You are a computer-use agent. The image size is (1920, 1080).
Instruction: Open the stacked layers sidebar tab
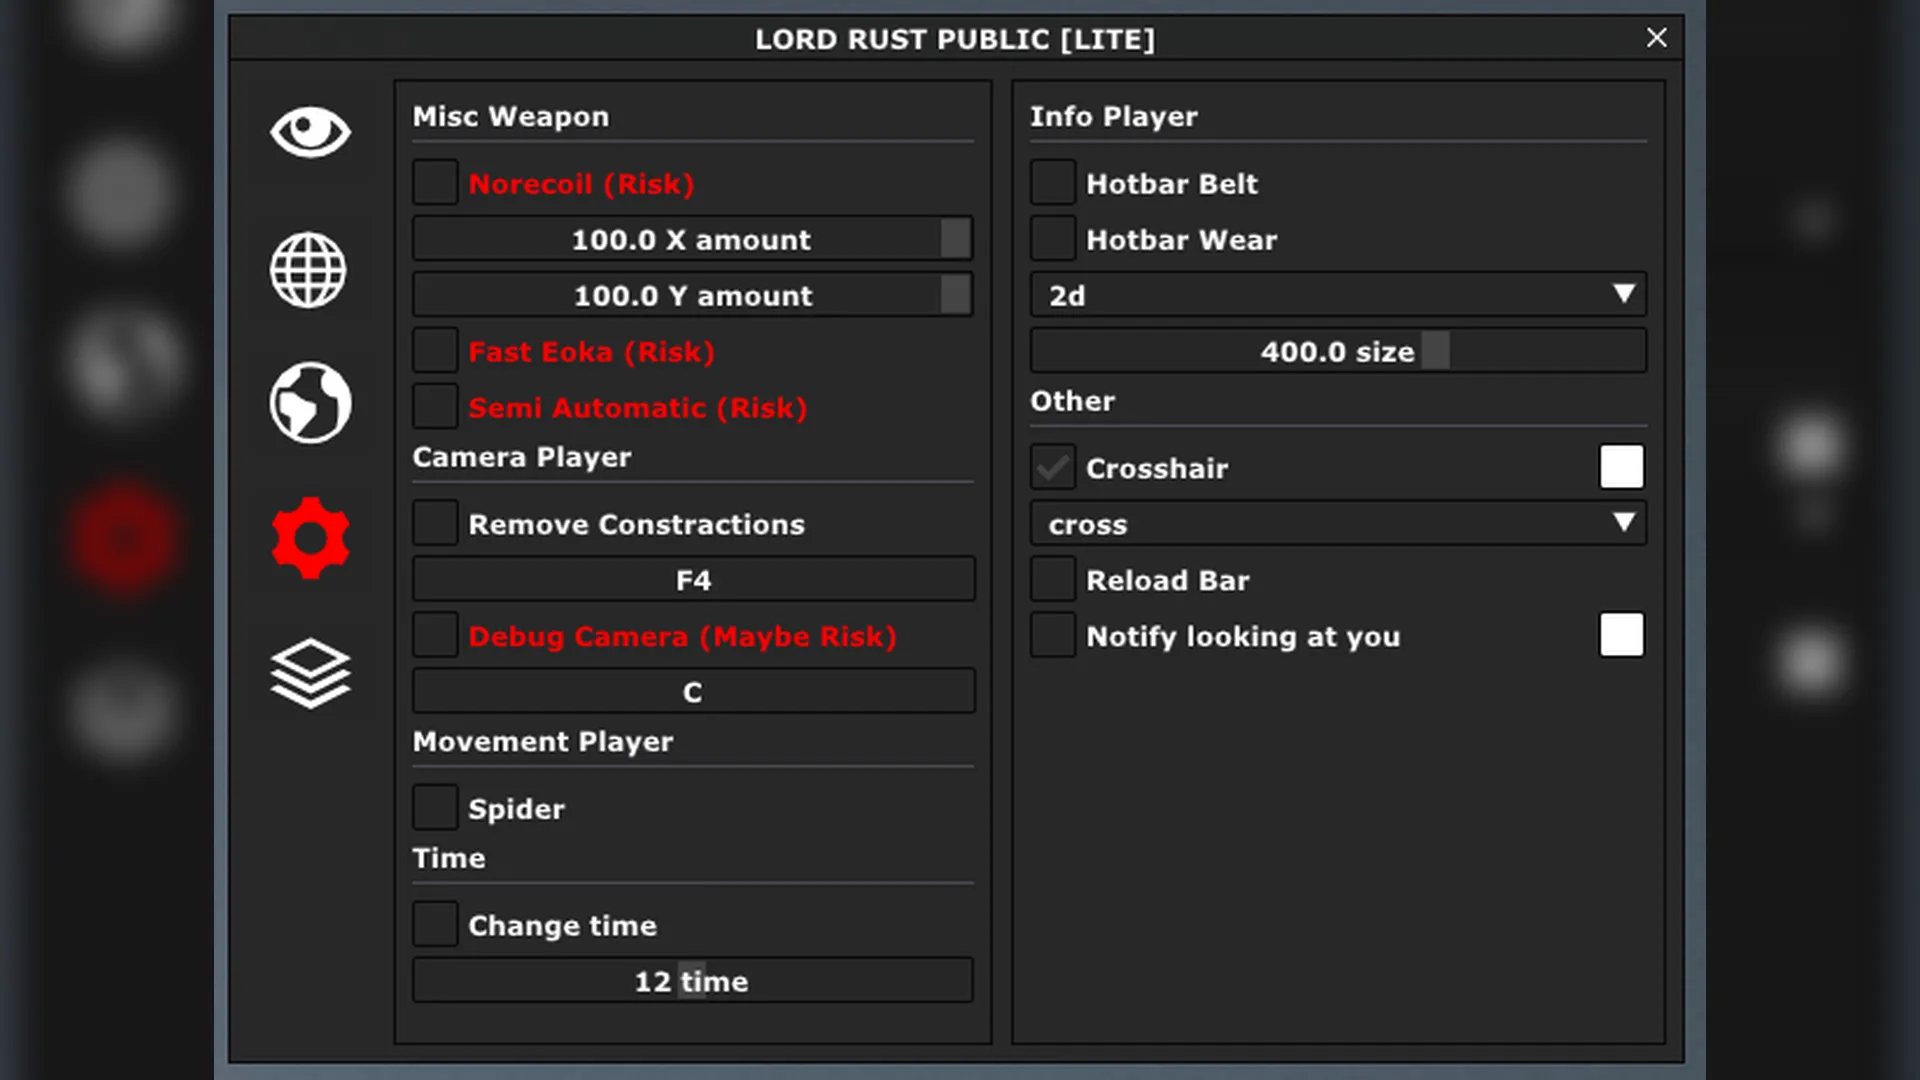point(310,673)
